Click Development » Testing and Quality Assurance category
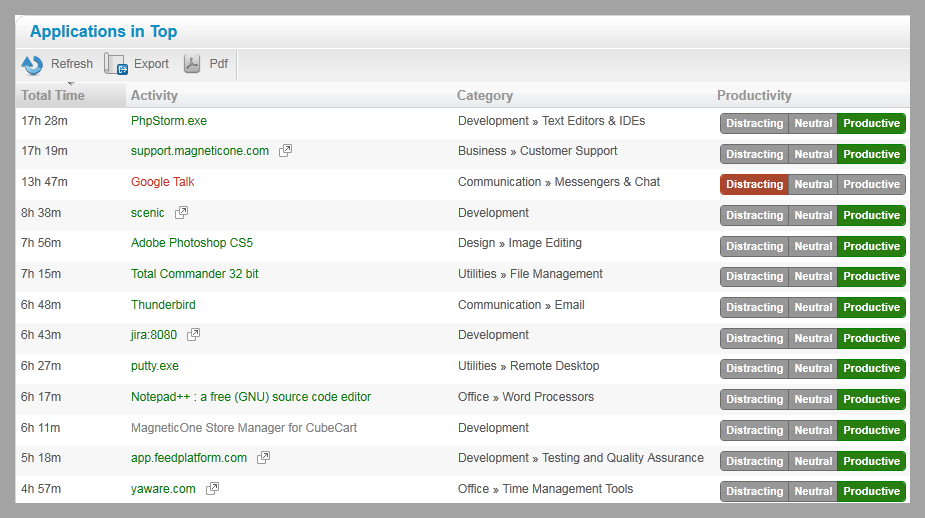Viewport: 925px width, 518px height. [x=580, y=458]
